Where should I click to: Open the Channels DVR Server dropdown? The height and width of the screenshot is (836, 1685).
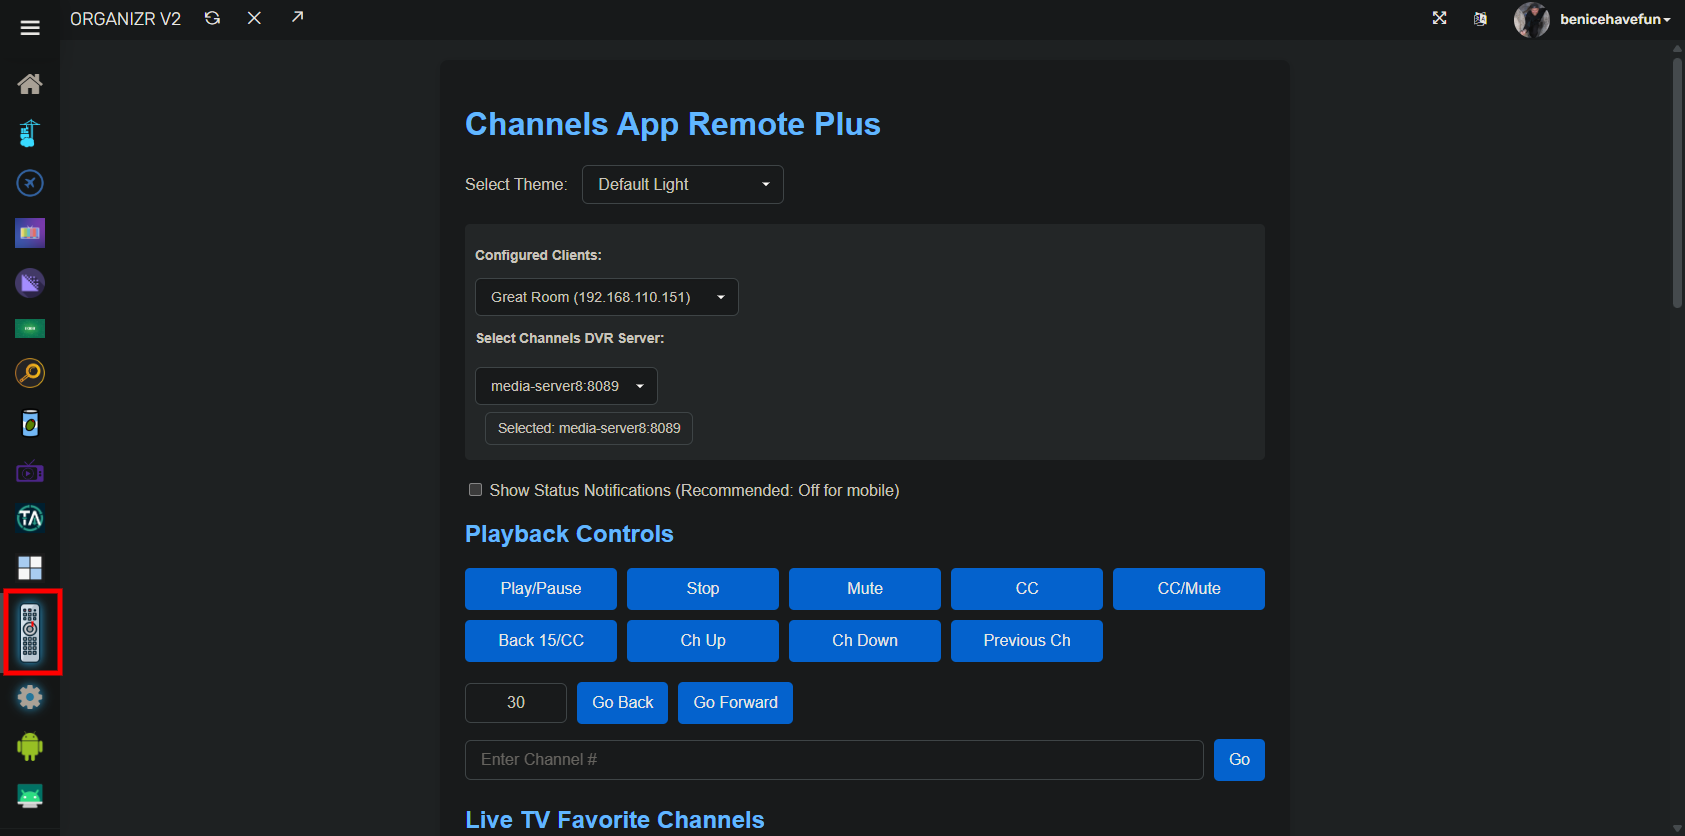566,386
